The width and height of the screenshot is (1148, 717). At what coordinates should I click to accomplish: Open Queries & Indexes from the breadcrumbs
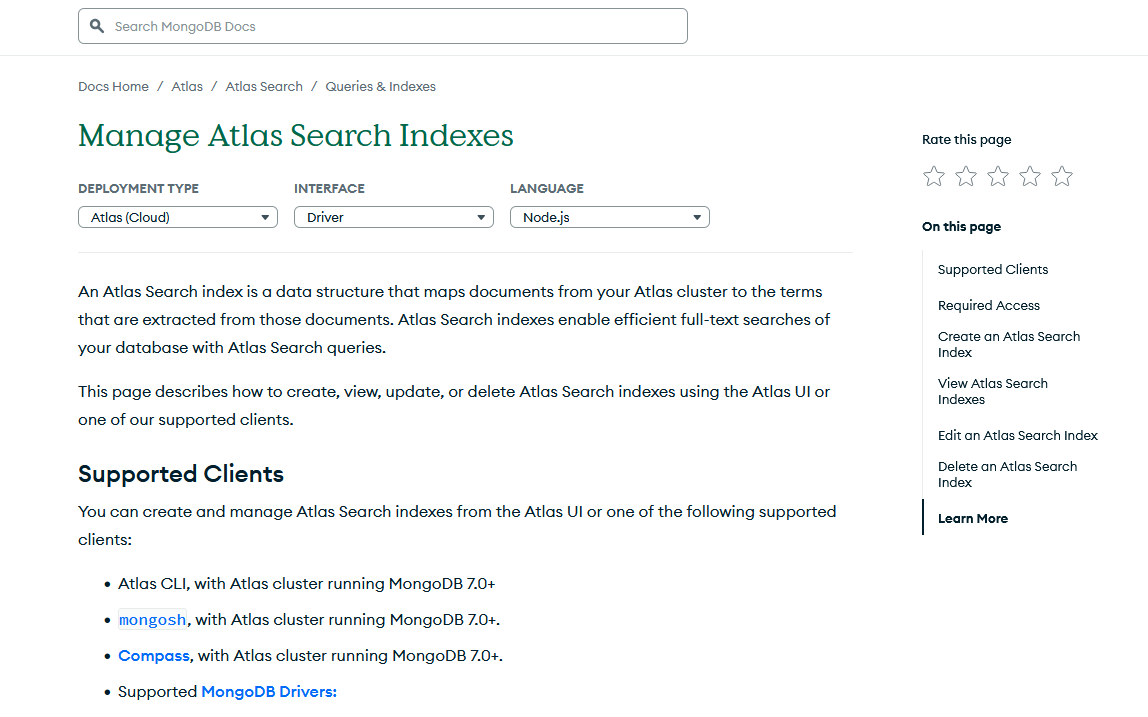(x=380, y=86)
